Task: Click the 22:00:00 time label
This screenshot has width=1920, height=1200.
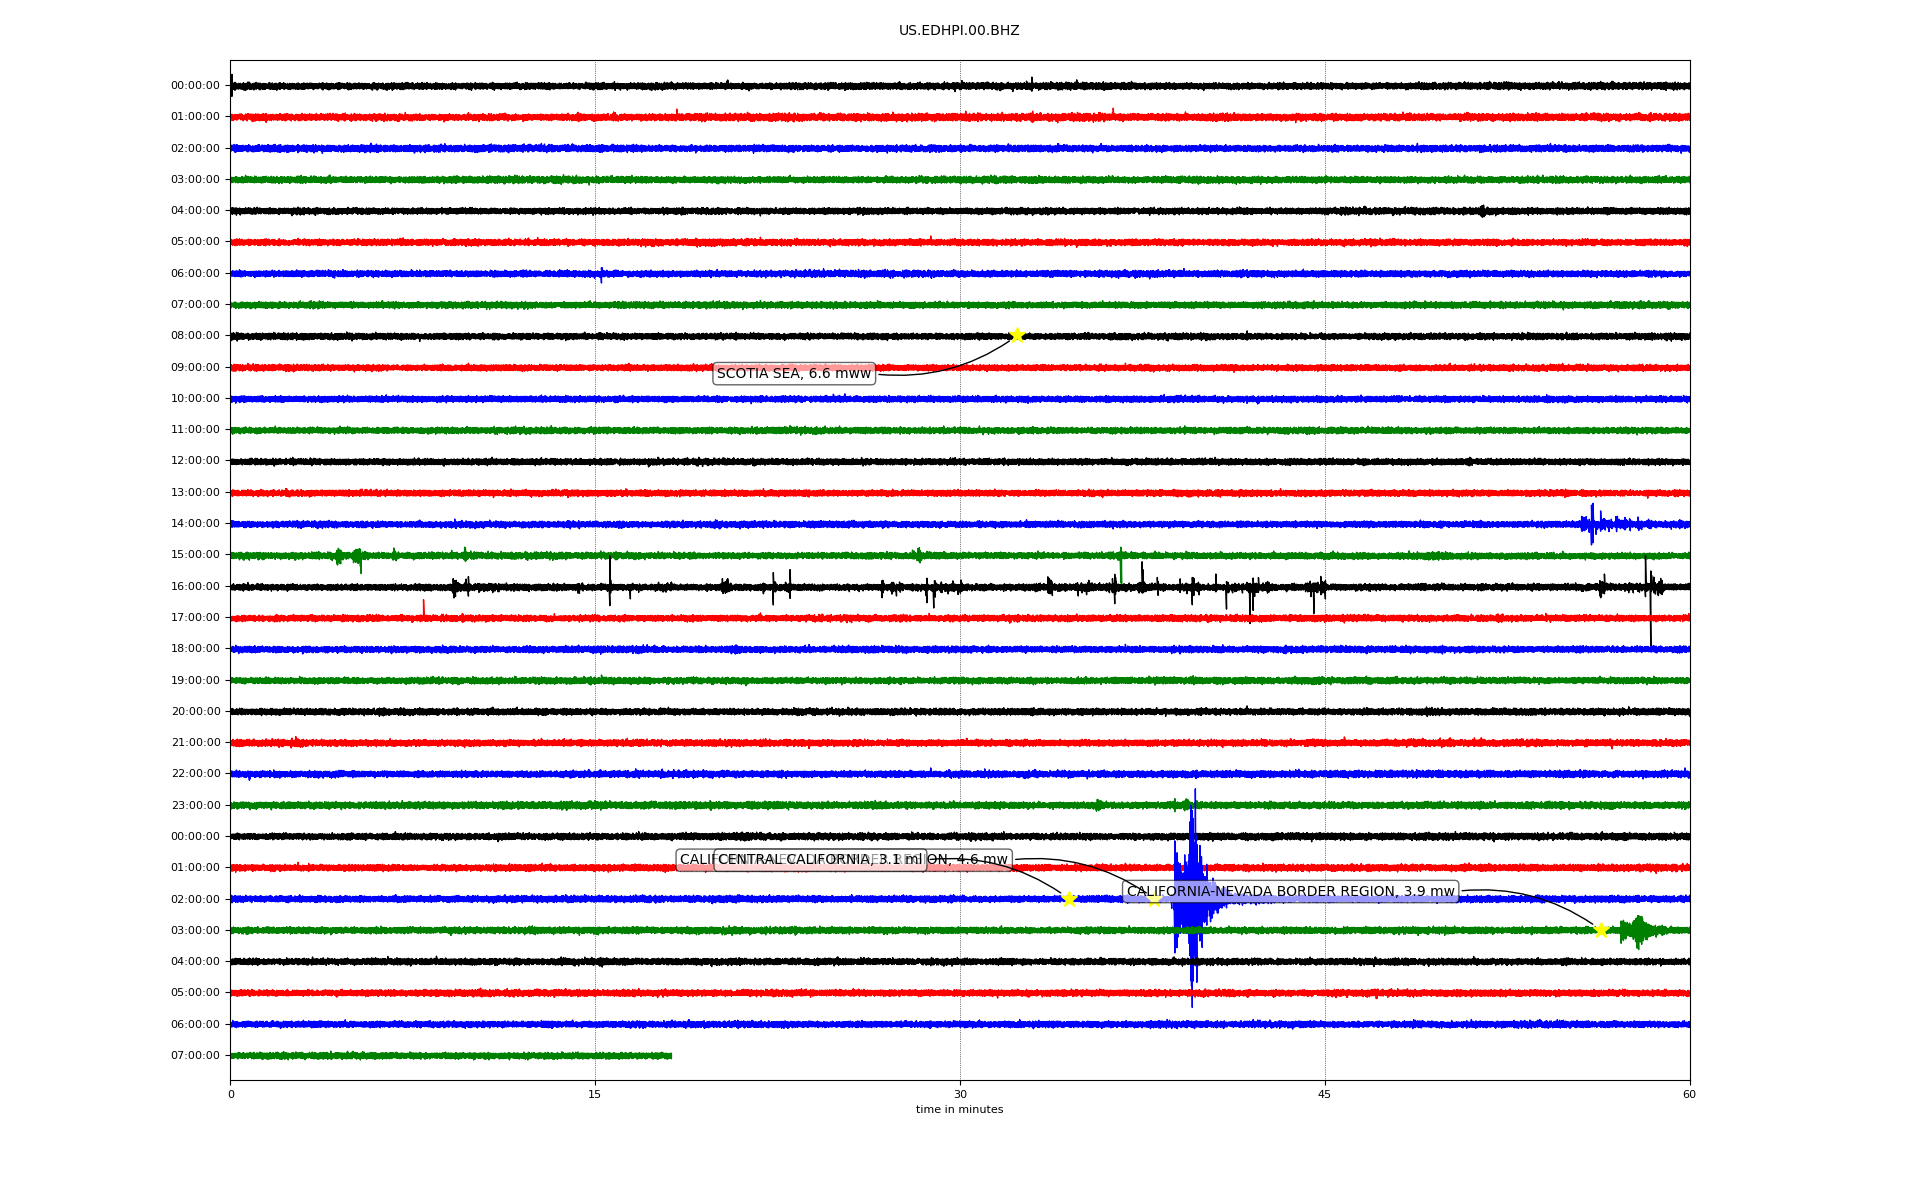Action: (x=195, y=773)
